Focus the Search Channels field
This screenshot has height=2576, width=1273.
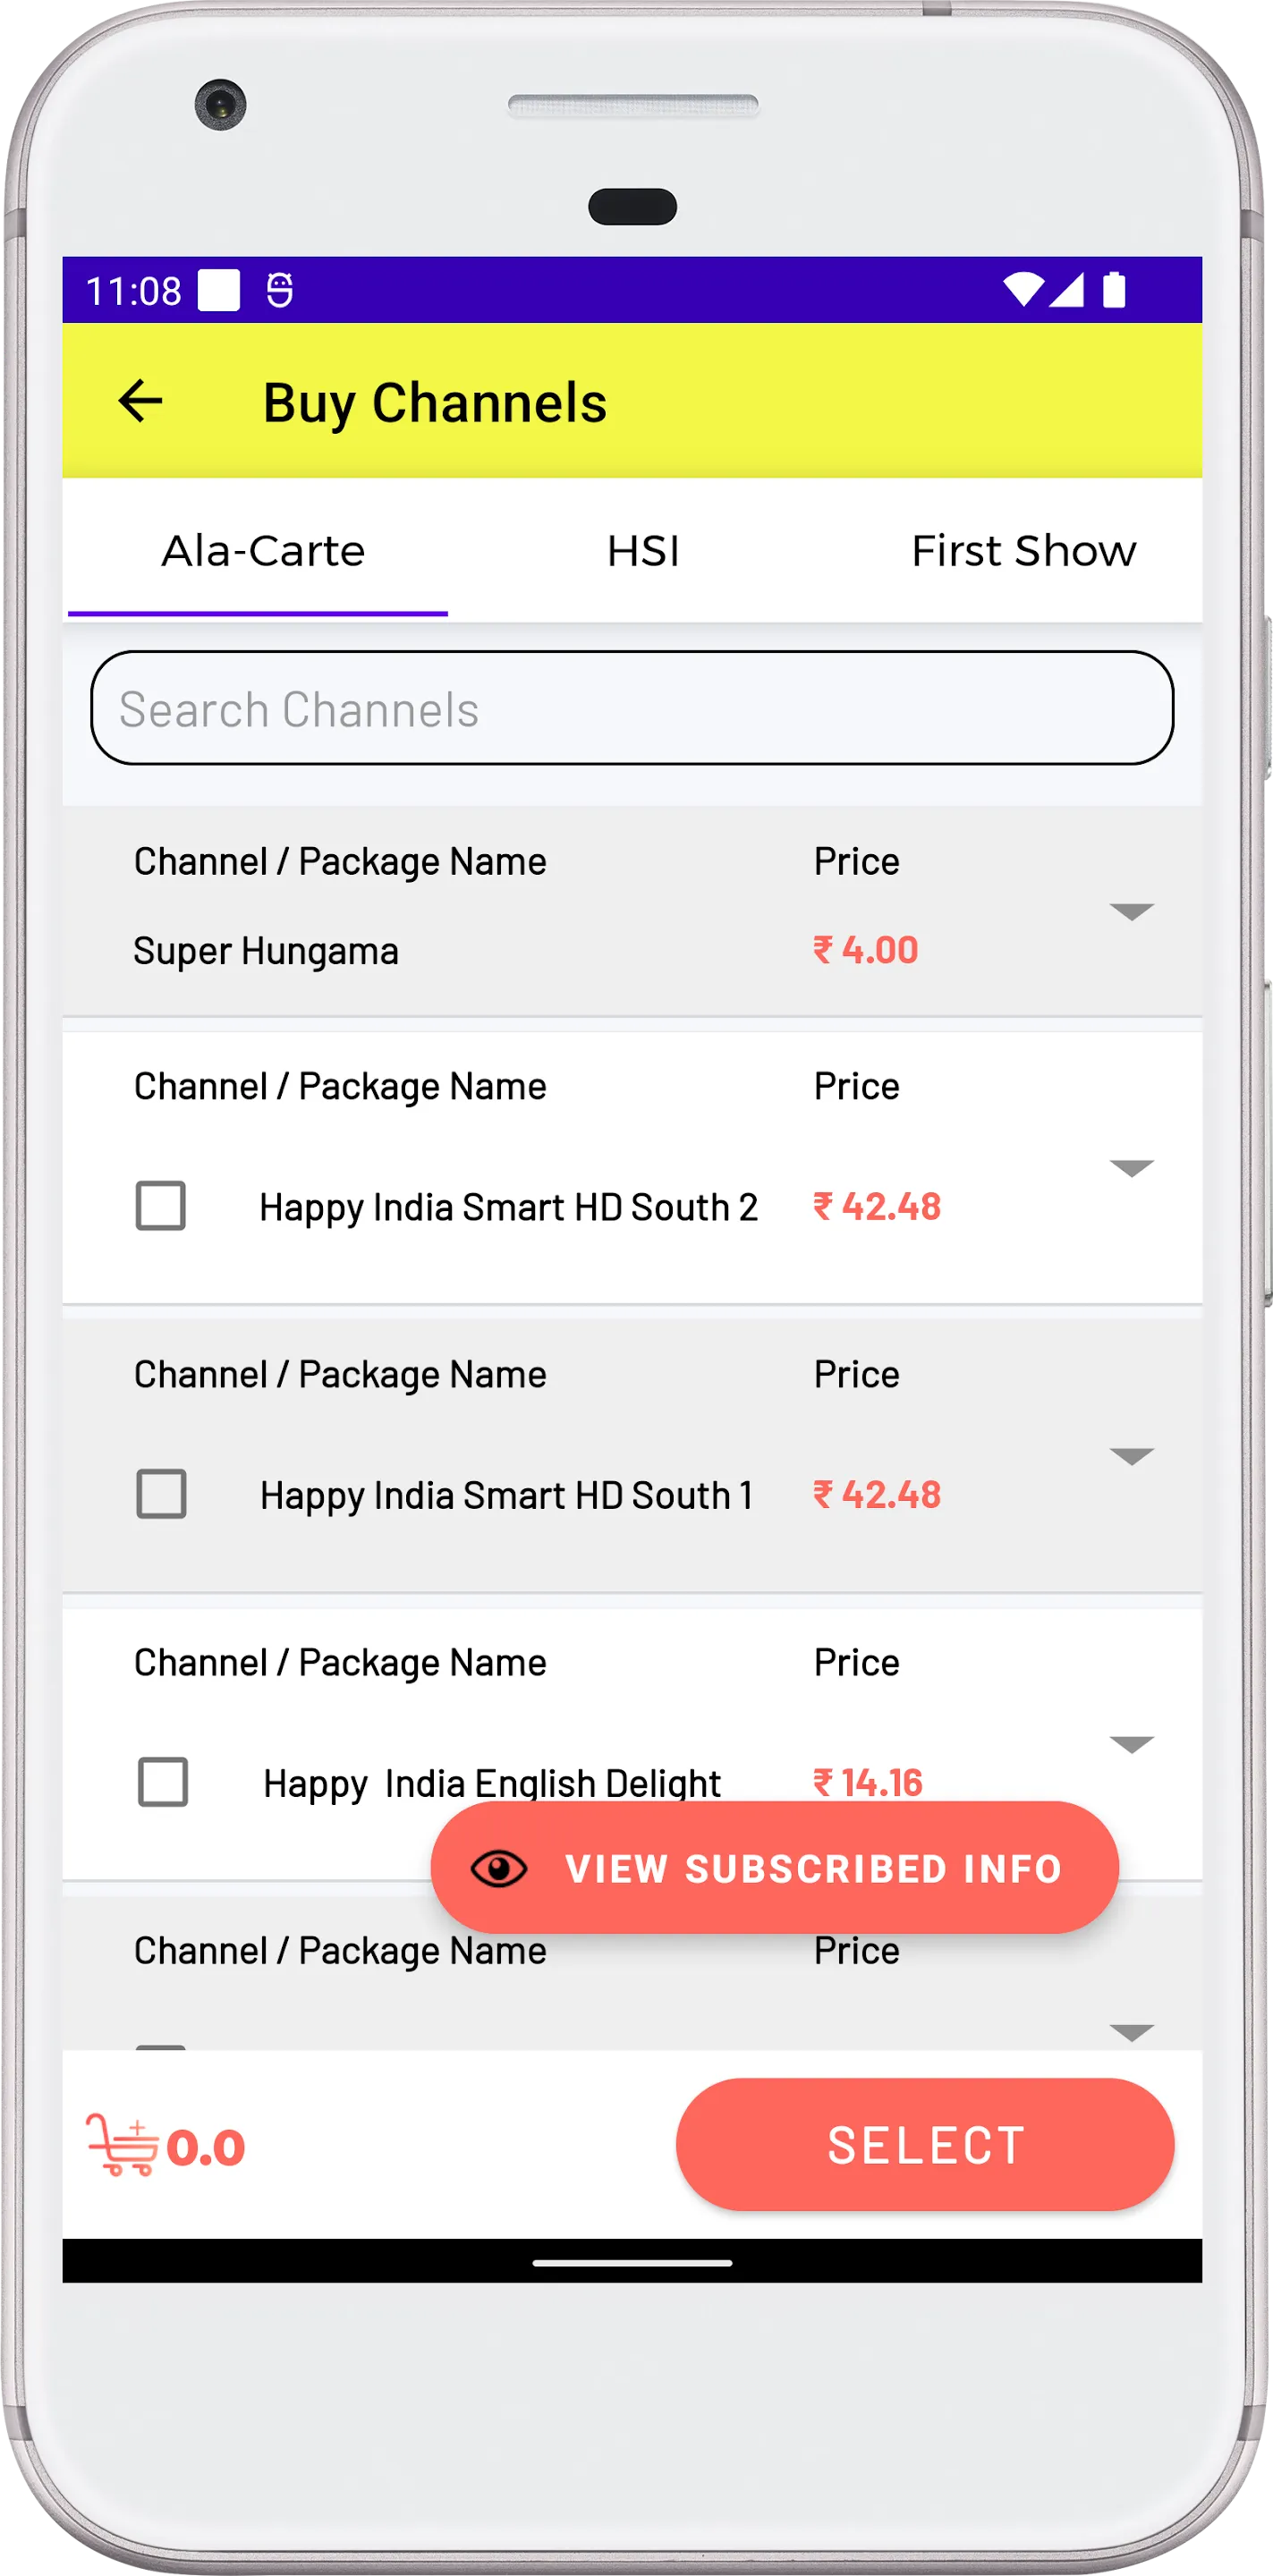[x=632, y=709]
